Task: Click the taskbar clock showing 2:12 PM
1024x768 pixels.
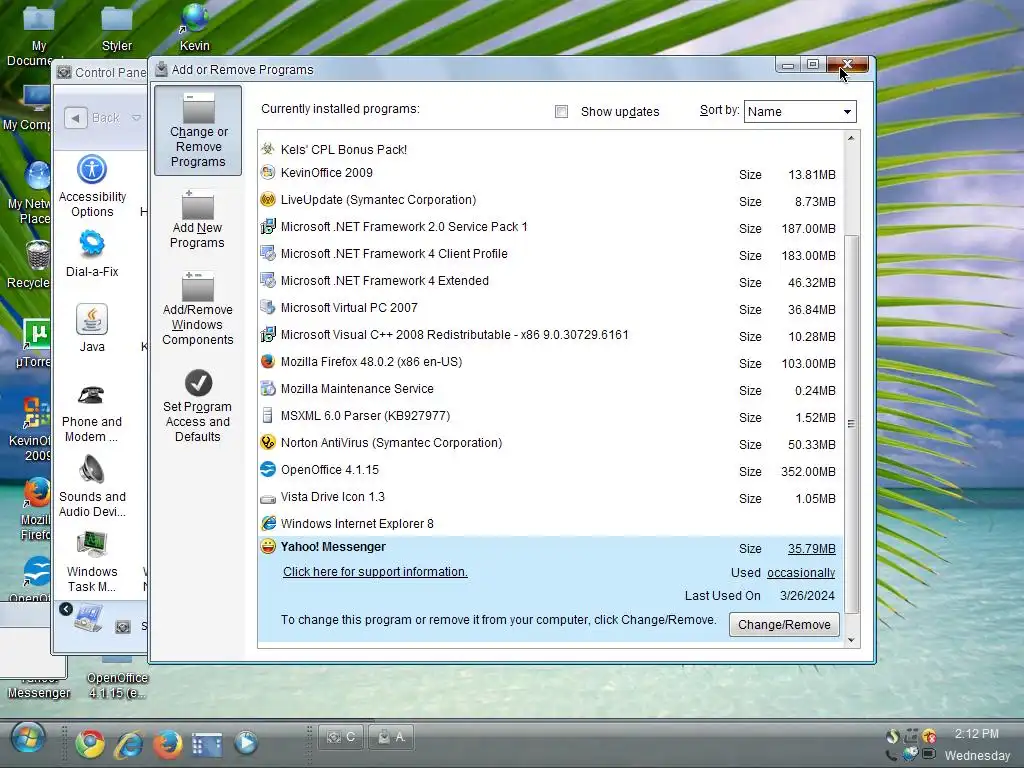Action: (976, 734)
